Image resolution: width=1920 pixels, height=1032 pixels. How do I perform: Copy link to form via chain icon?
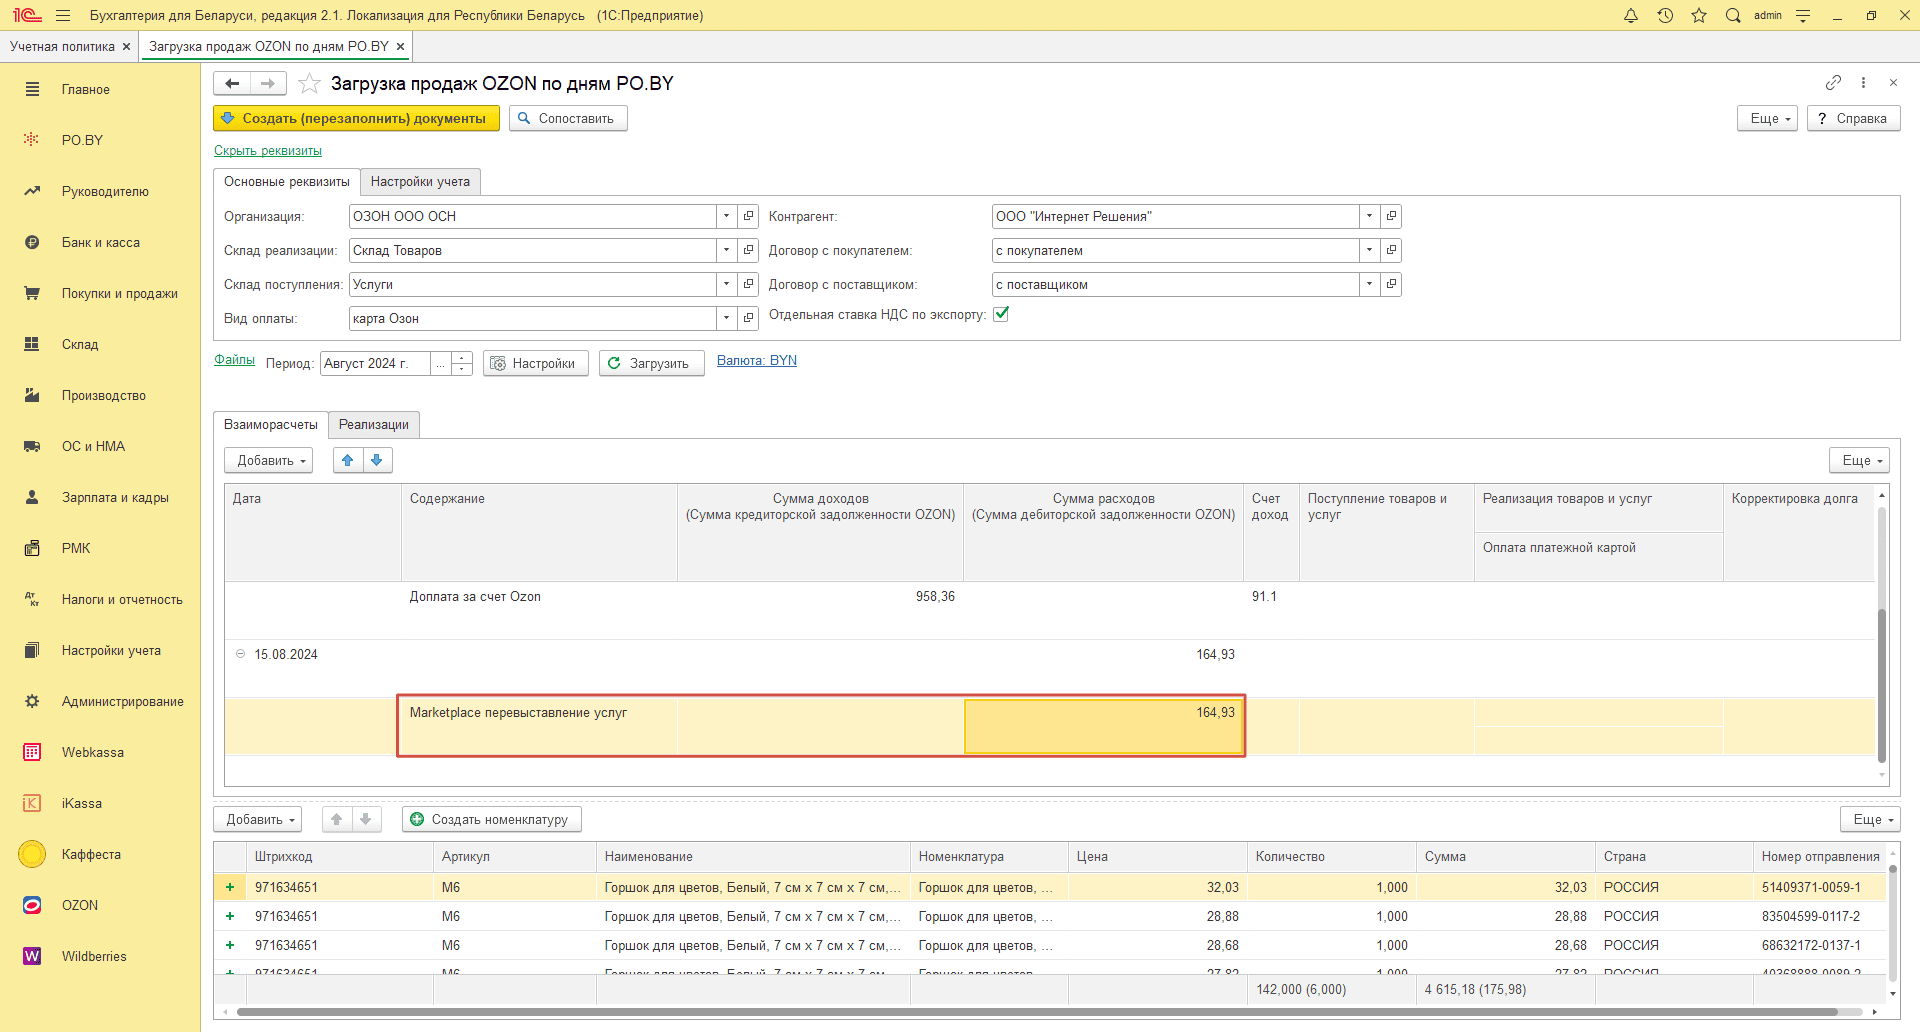pyautogui.click(x=1833, y=82)
